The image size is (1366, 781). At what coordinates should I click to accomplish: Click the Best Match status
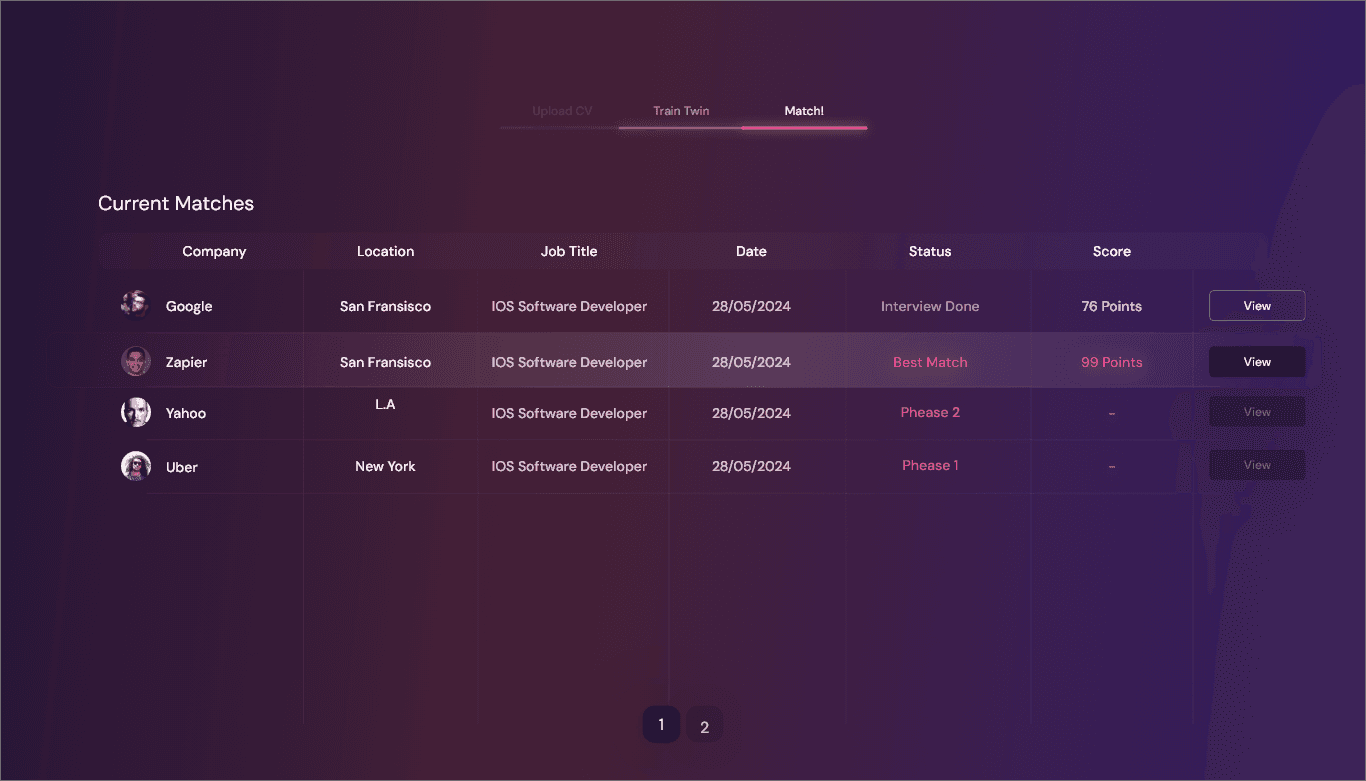point(930,362)
